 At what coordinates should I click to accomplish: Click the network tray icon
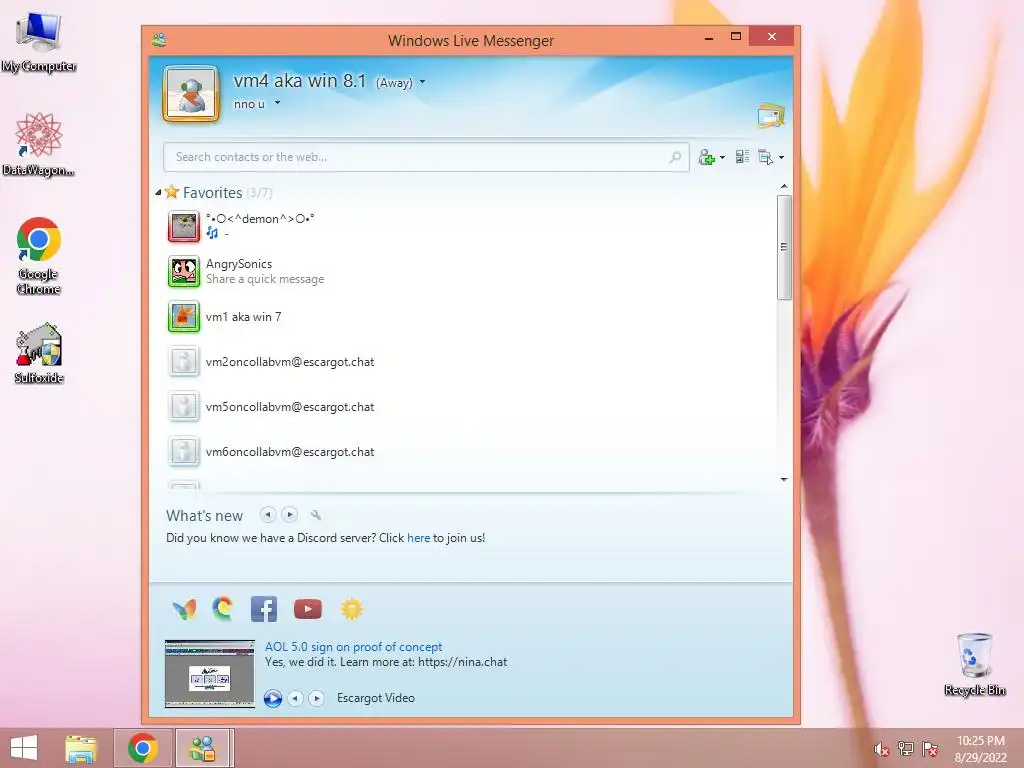click(906, 749)
